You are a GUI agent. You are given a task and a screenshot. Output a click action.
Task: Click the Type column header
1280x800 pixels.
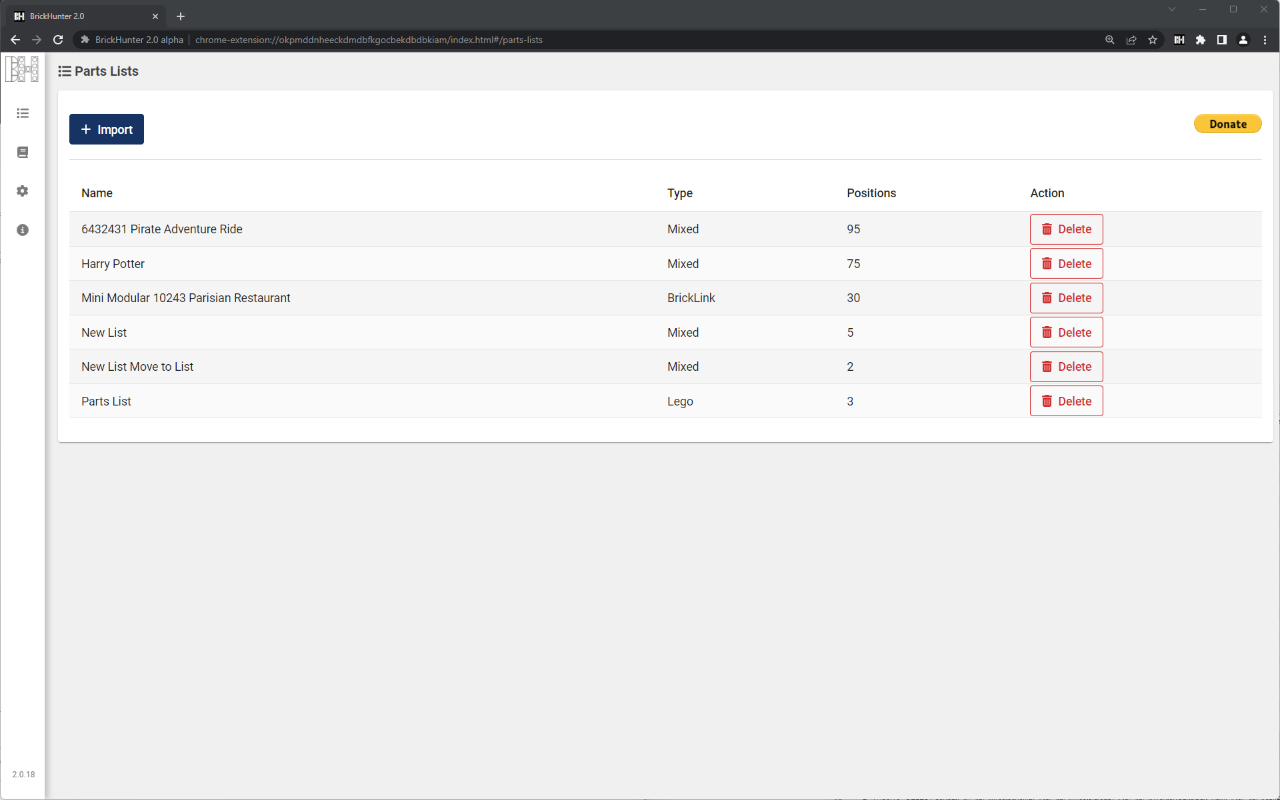pyautogui.click(x=680, y=193)
